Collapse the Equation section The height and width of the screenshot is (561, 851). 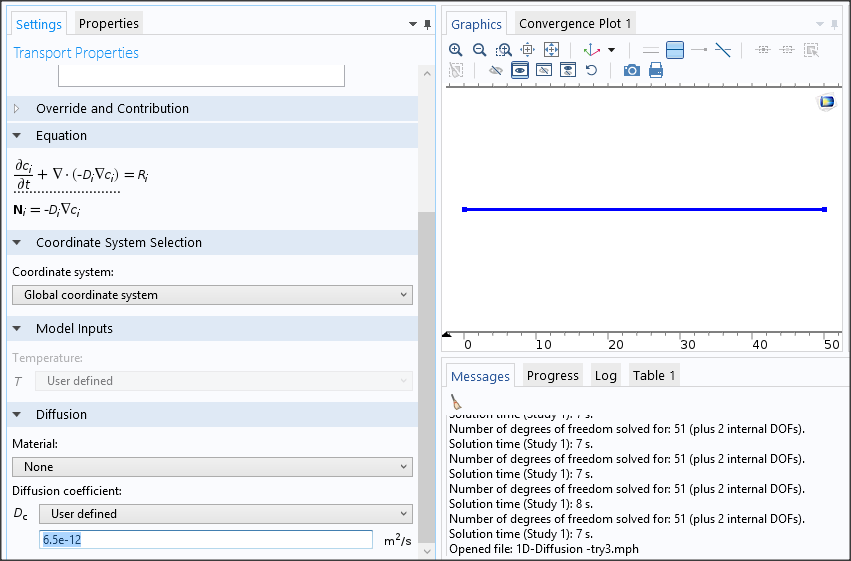tap(17, 136)
